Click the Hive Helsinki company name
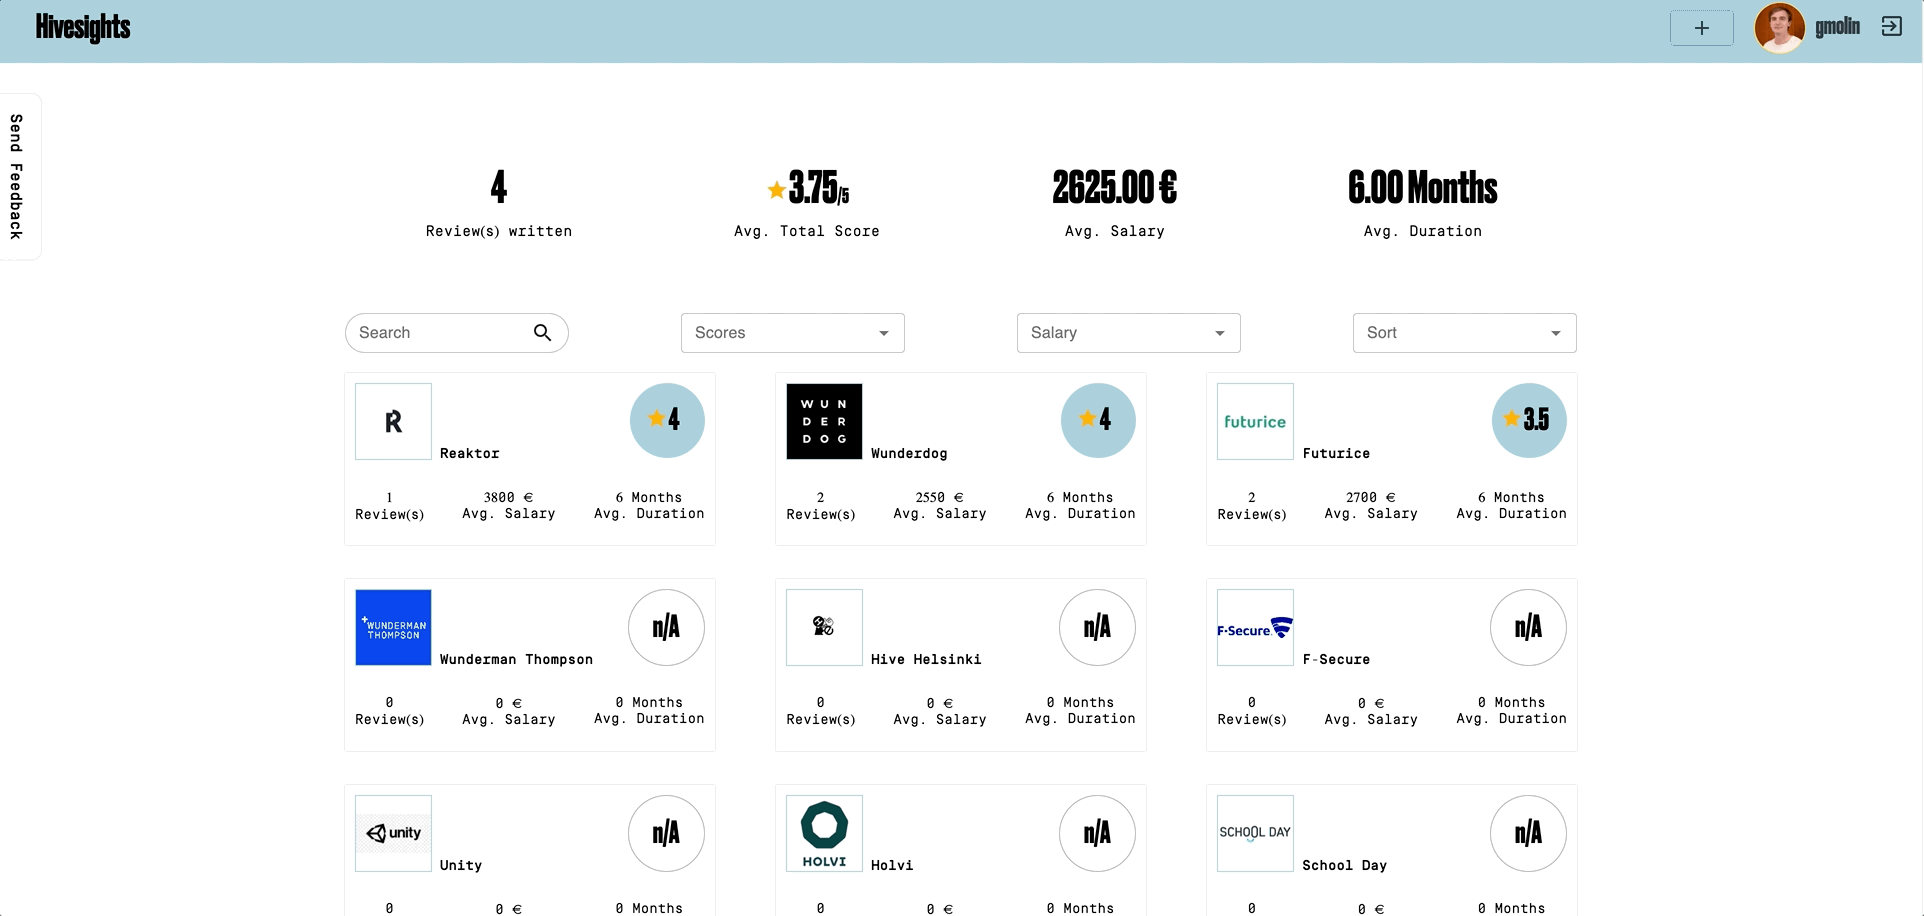Viewport: 1924px width, 916px height. pyautogui.click(x=926, y=659)
